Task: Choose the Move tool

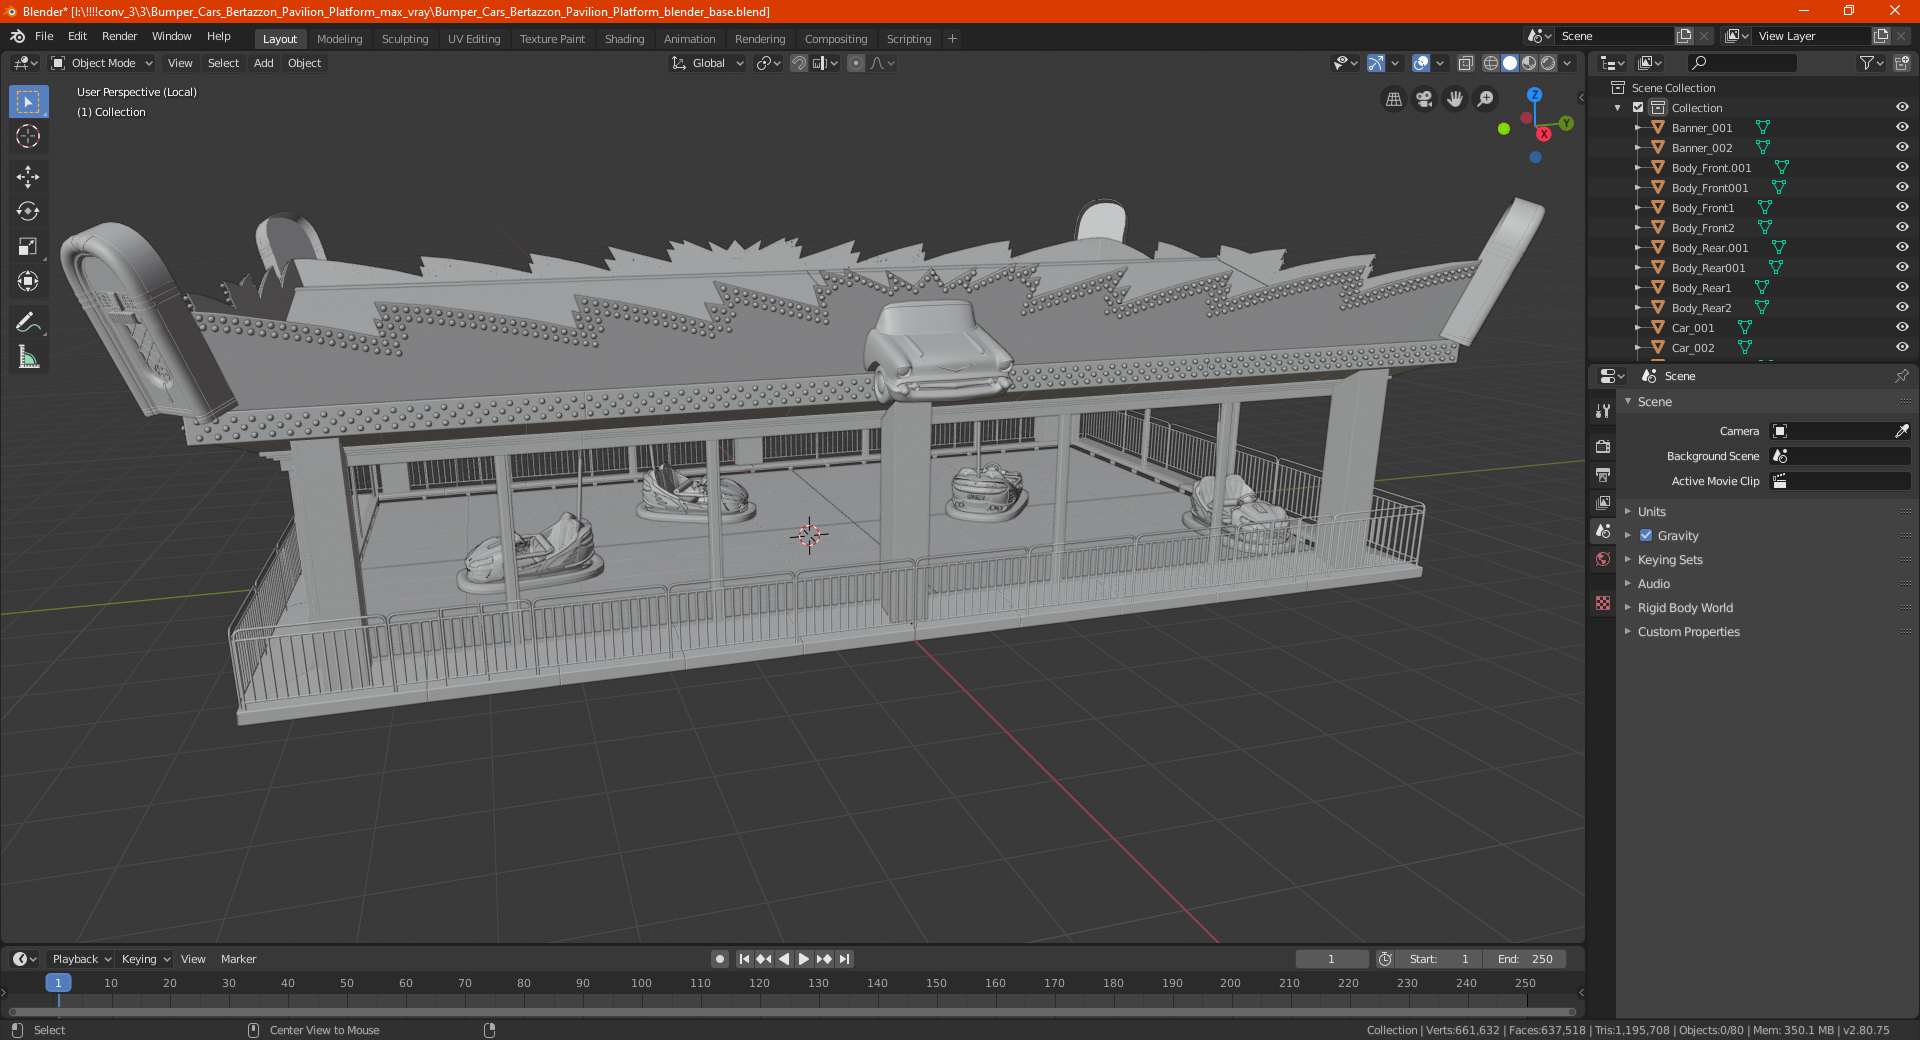Action: pyautogui.click(x=28, y=177)
